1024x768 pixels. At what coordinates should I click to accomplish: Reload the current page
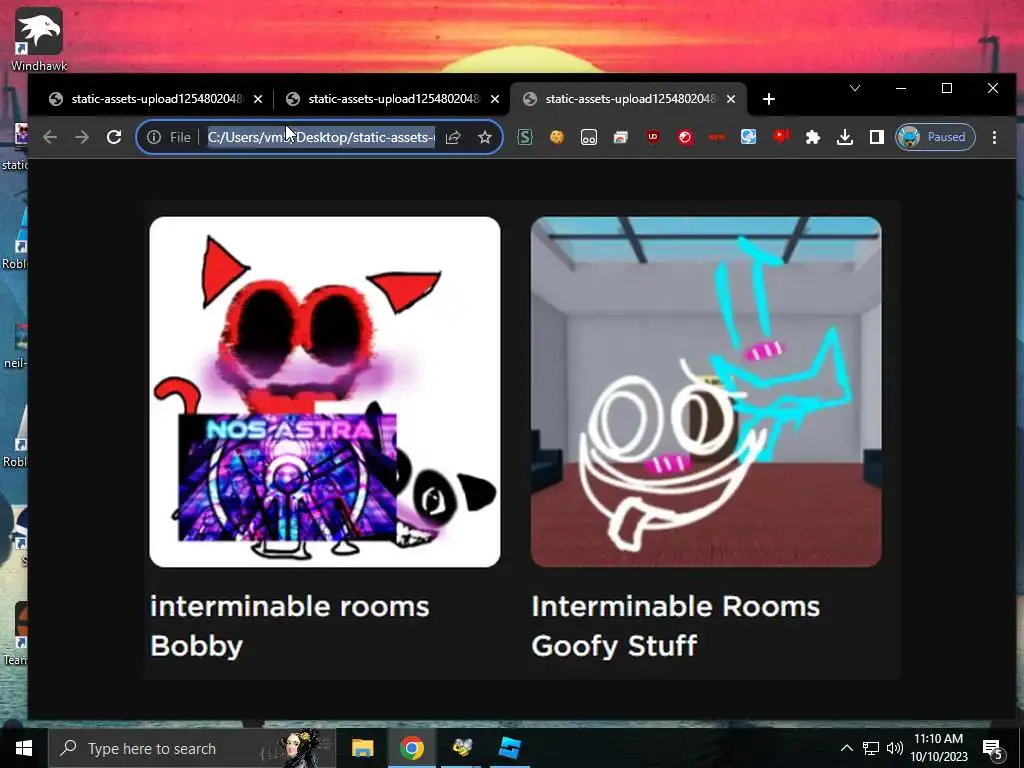point(114,137)
